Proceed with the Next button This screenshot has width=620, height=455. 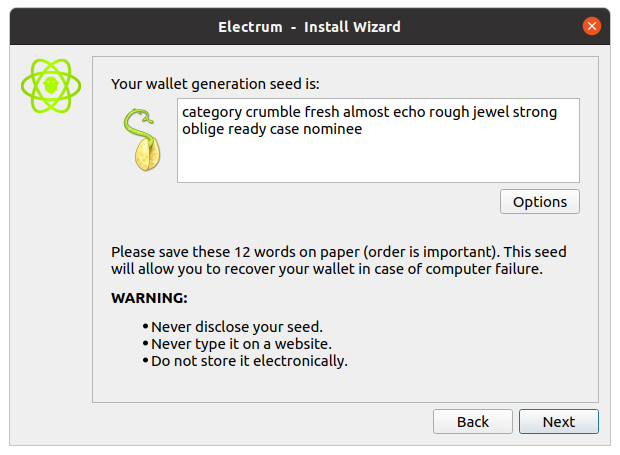coord(558,421)
